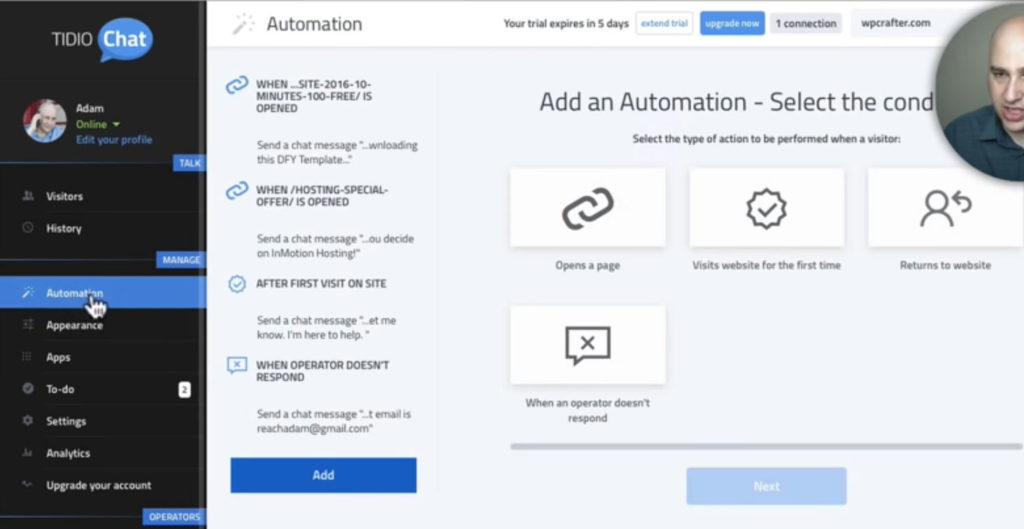Click the no-response chat list icon
Viewport: 1024px width, 529px height.
237,364
